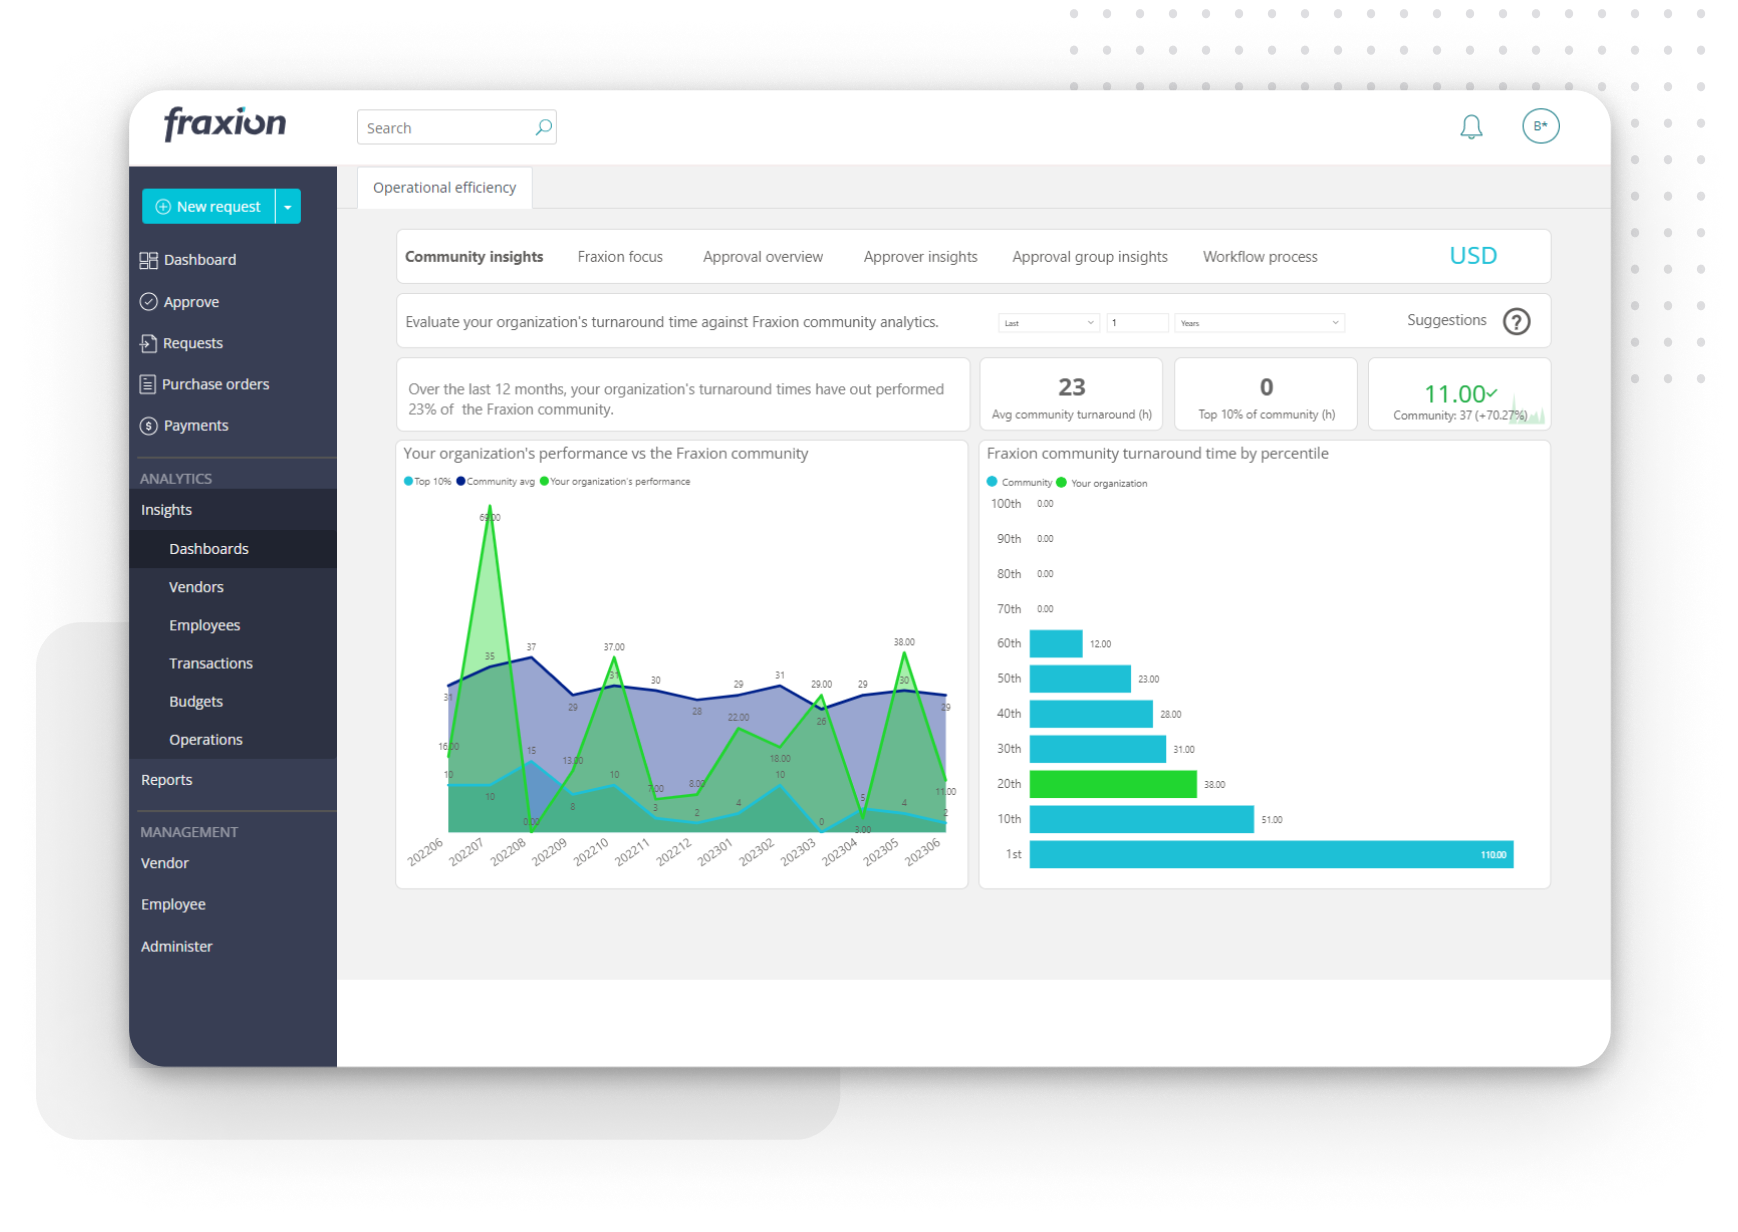Toggle the Top 10% legend item
This screenshot has width=1738, height=1232.
[429, 481]
